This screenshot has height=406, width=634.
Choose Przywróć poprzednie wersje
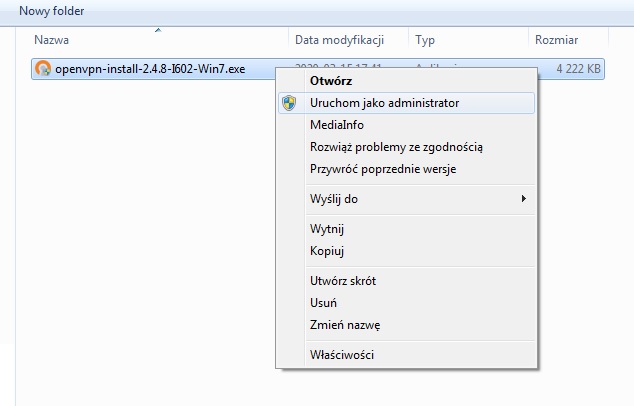click(x=383, y=169)
